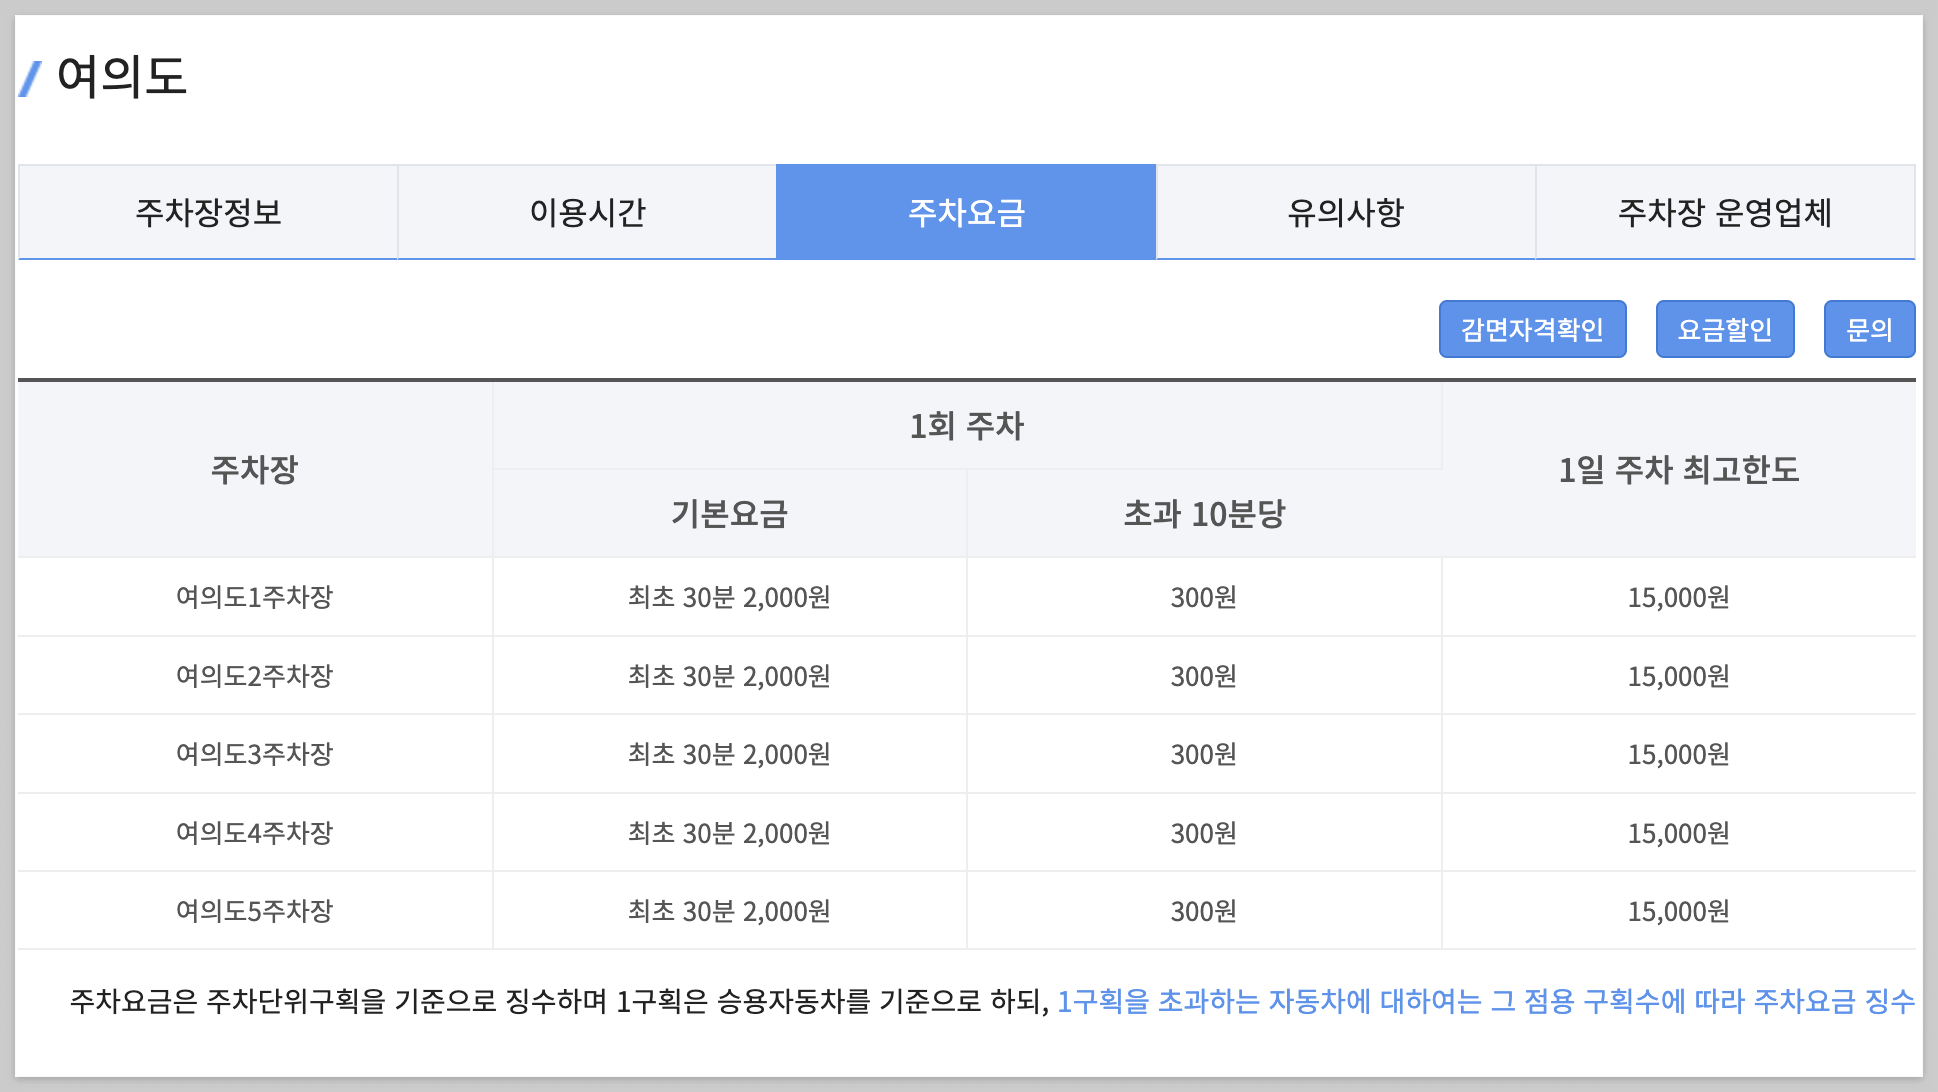The image size is (1938, 1092).
Task: Select the 여의도2주차장 row name
Action: coord(254,676)
